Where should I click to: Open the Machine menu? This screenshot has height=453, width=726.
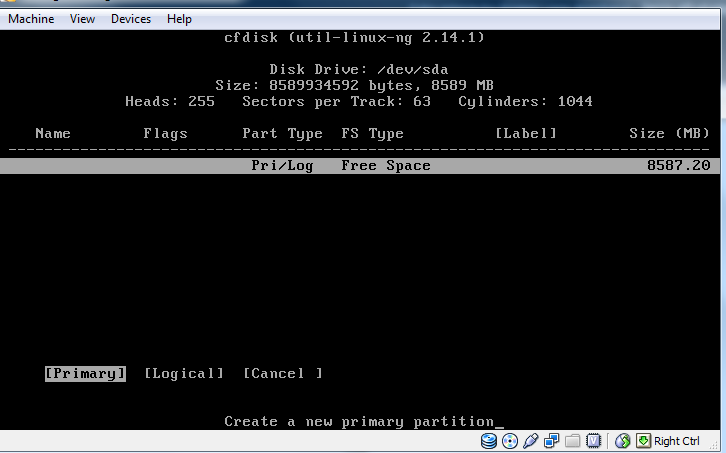click(31, 19)
